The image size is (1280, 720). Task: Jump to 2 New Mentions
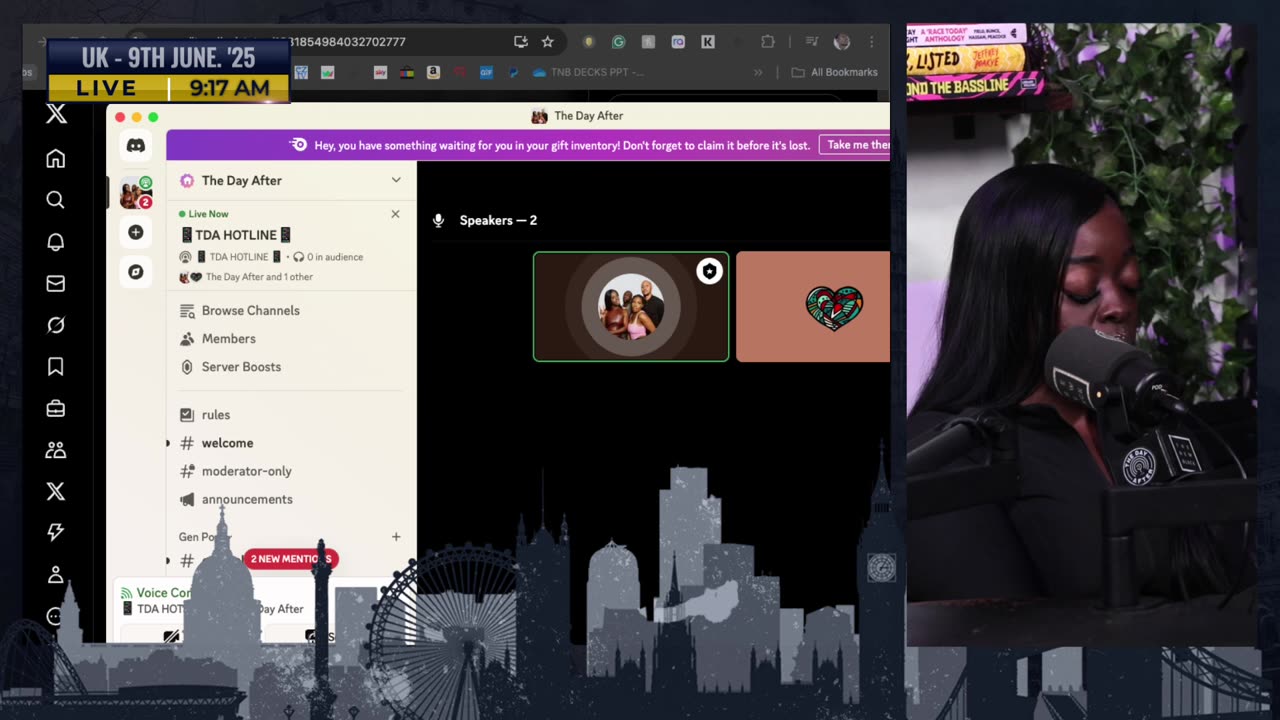290,559
